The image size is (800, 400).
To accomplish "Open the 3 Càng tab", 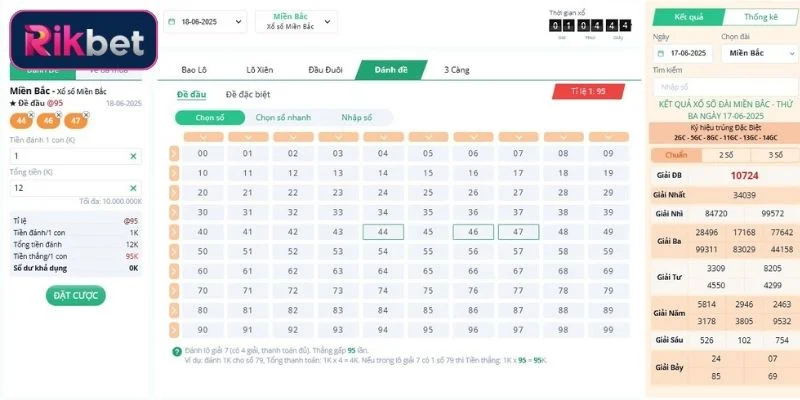I will 457,70.
